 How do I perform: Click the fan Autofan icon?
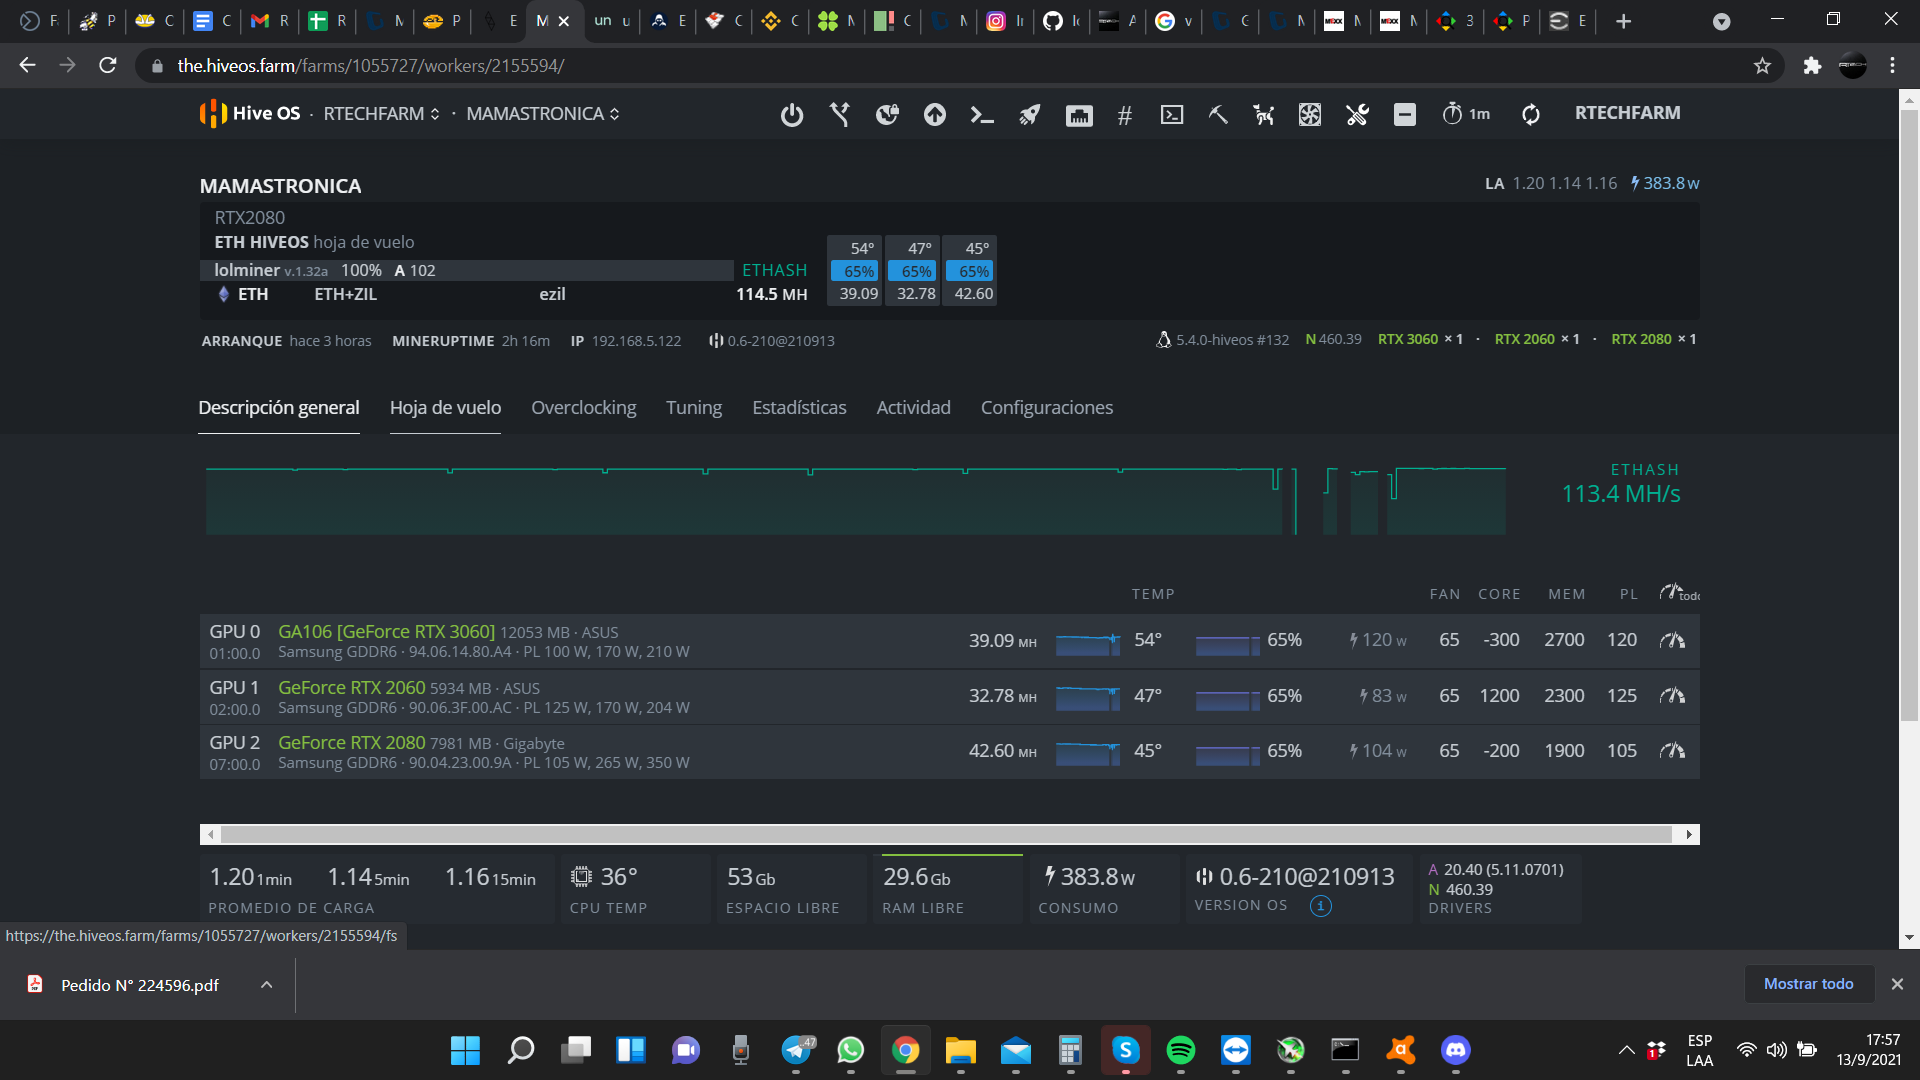click(1310, 115)
